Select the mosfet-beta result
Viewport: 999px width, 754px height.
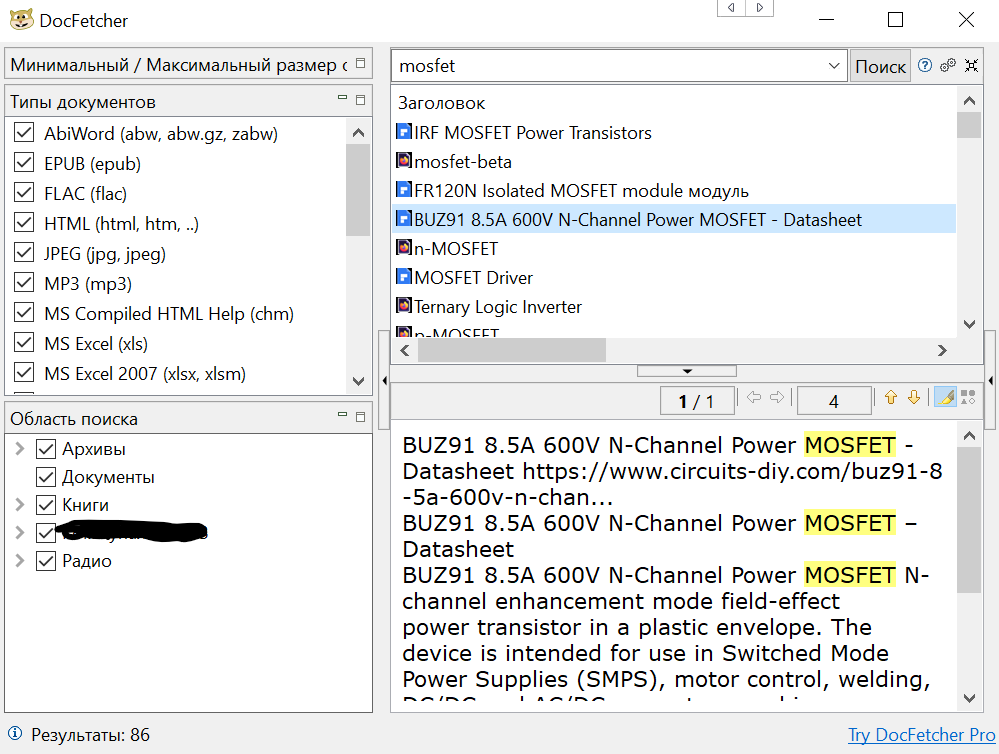[675, 162]
